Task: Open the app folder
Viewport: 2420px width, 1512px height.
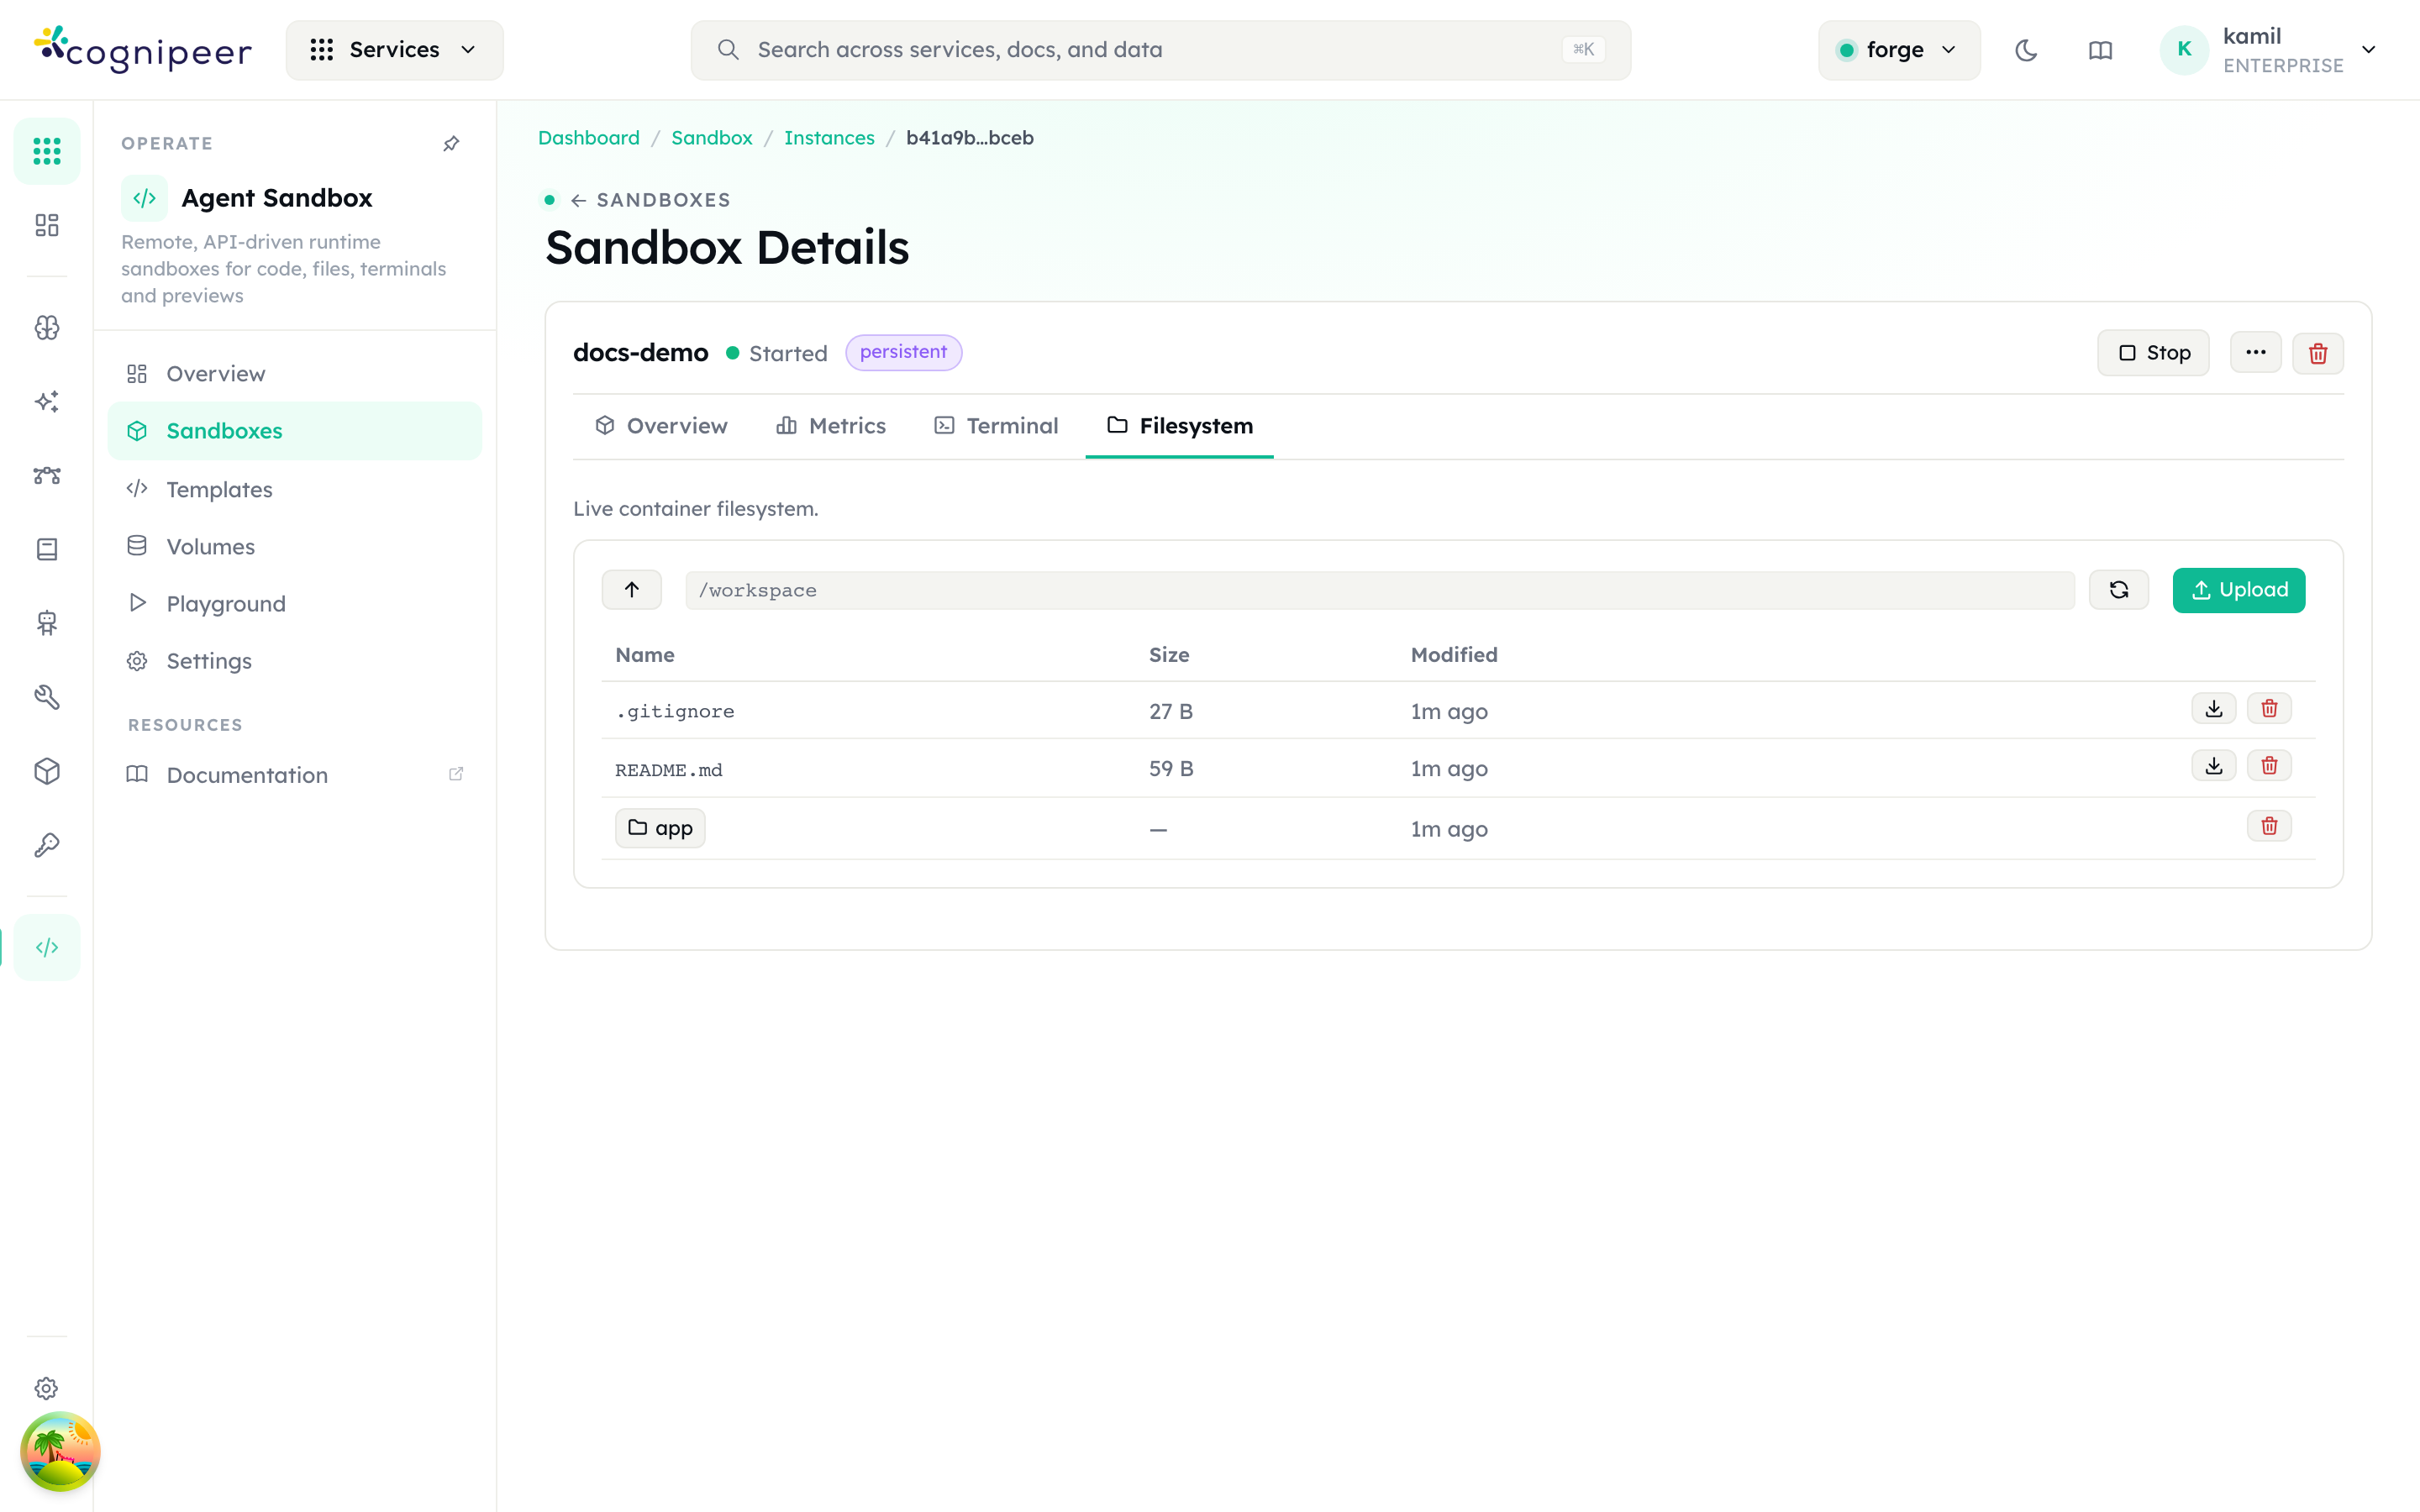Action: coord(660,828)
